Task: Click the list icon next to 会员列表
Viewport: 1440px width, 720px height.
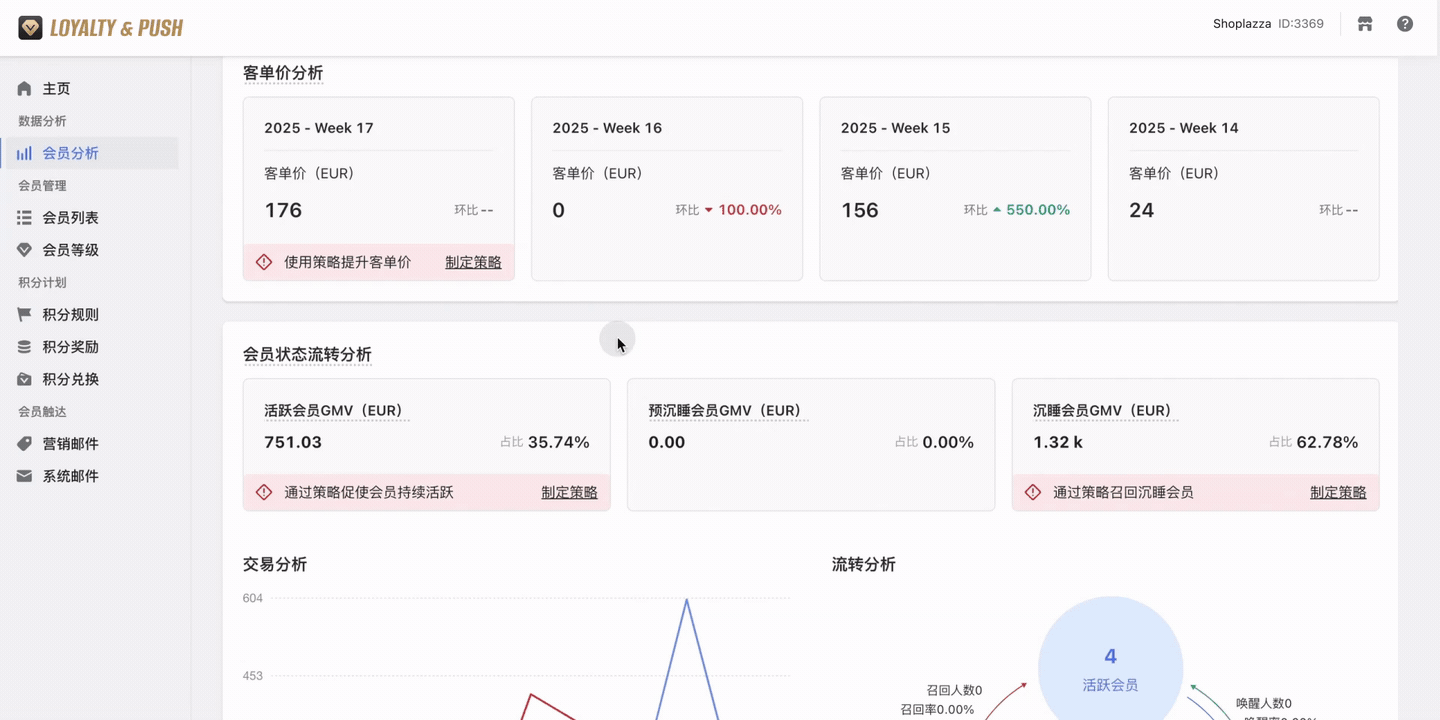Action: pos(25,217)
